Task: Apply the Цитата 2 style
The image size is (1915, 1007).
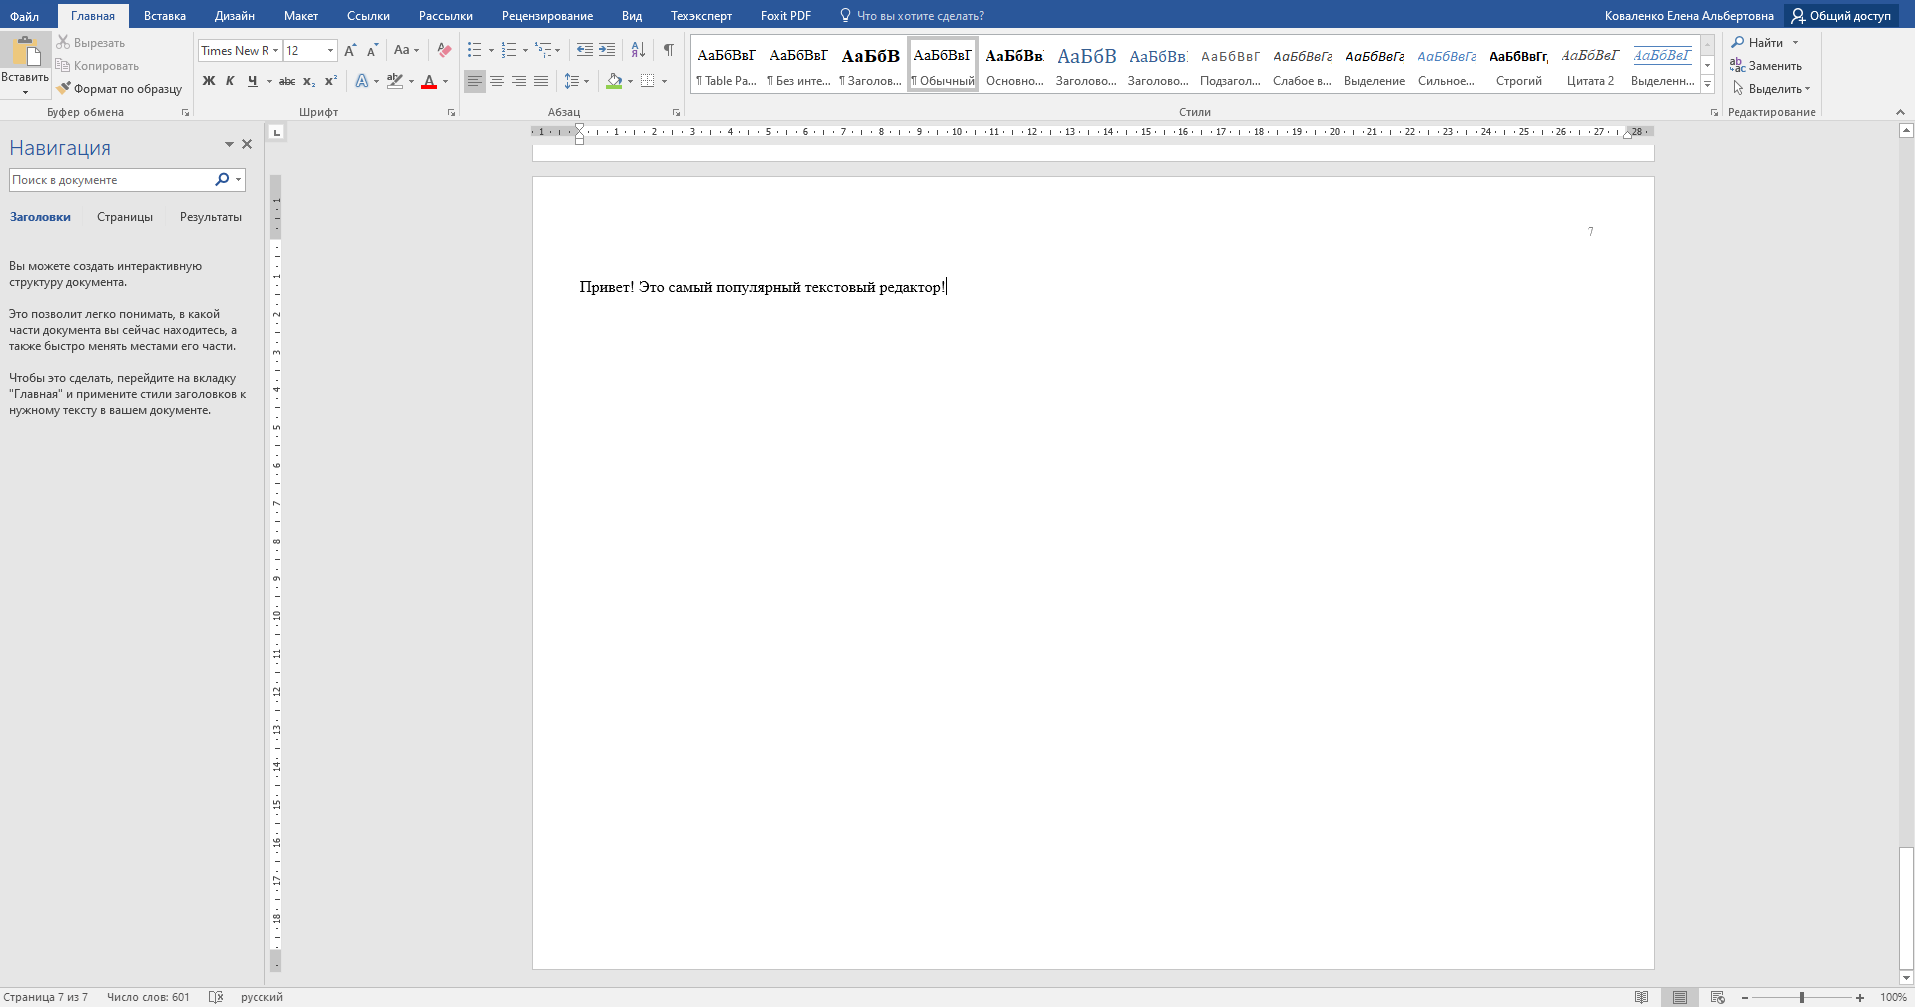Action: pos(1591,65)
